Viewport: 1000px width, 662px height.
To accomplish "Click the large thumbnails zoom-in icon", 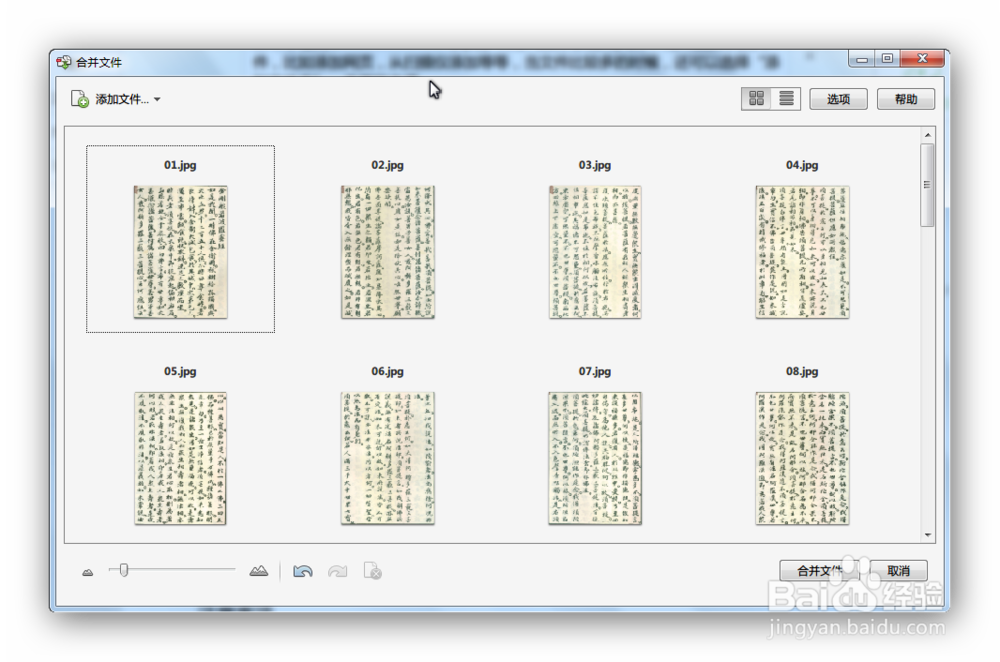I will coord(258,571).
